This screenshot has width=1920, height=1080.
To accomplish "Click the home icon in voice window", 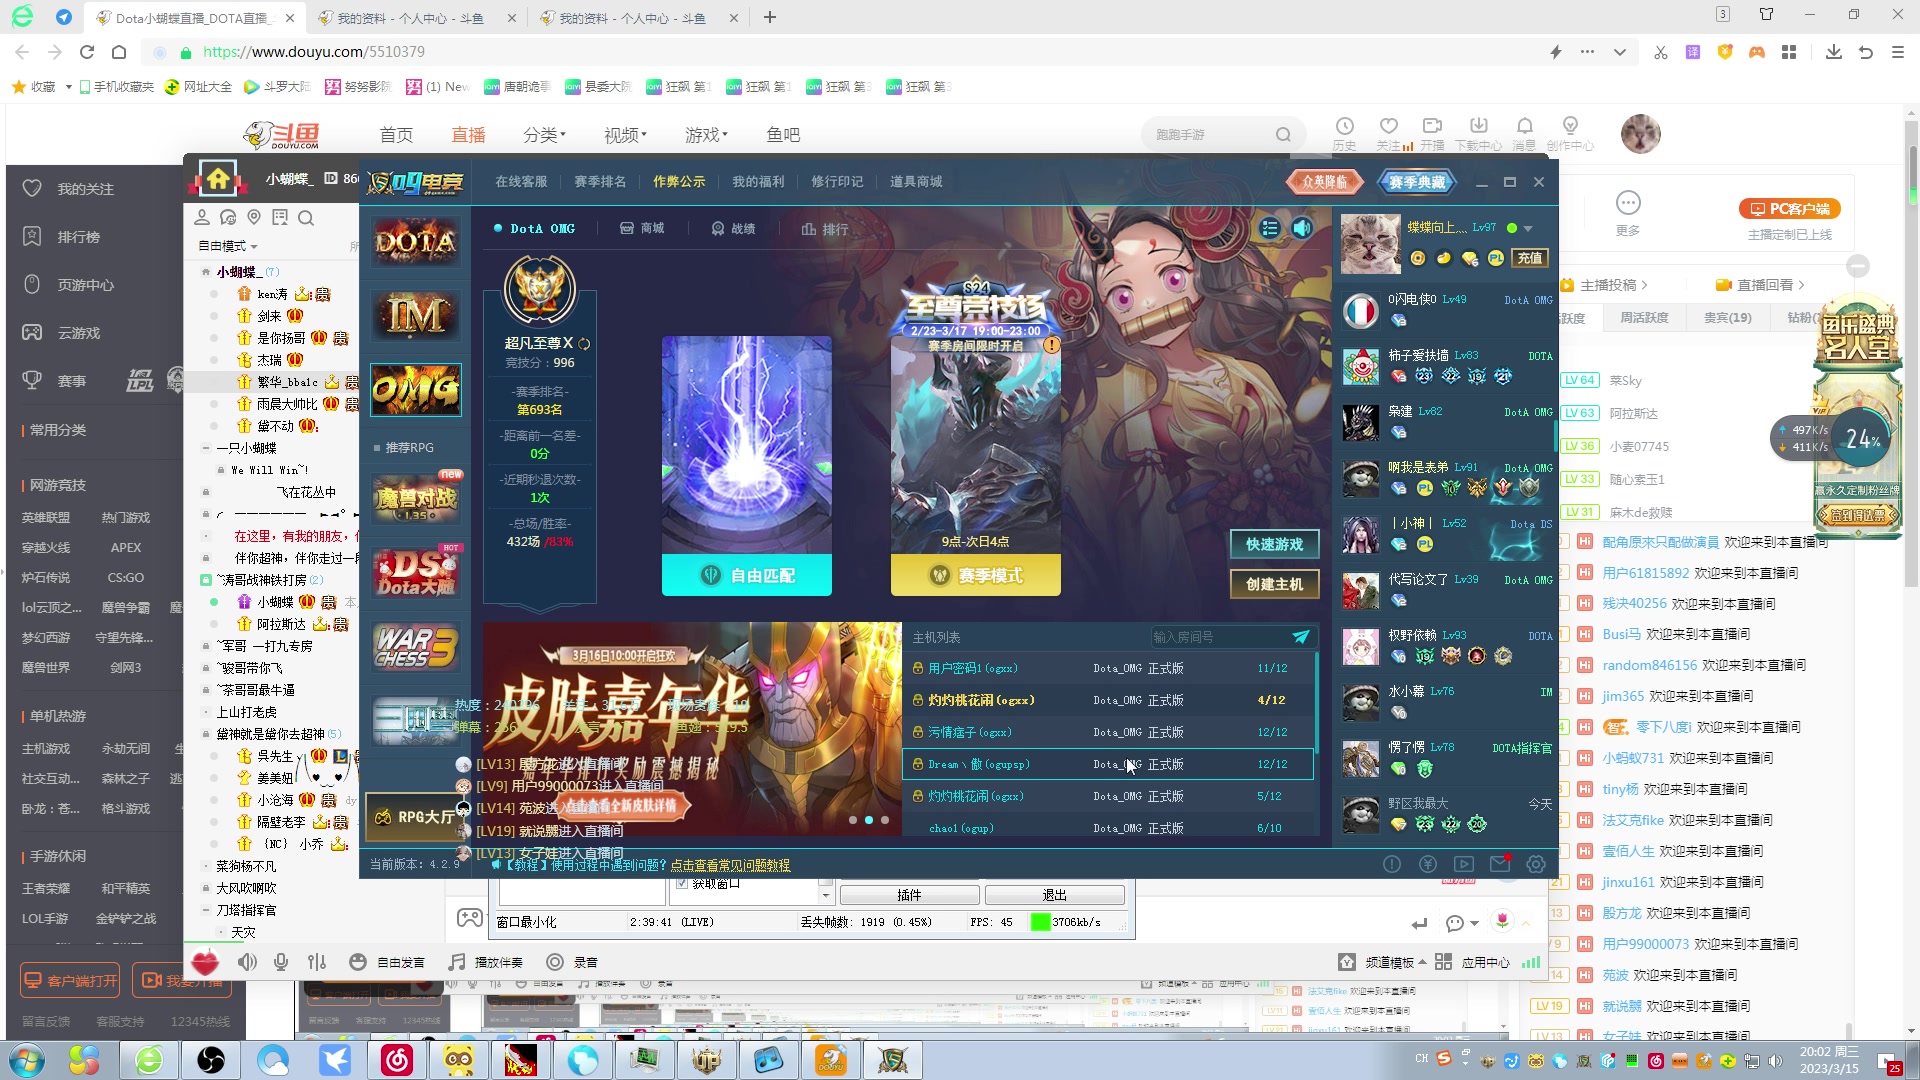I will click(218, 180).
